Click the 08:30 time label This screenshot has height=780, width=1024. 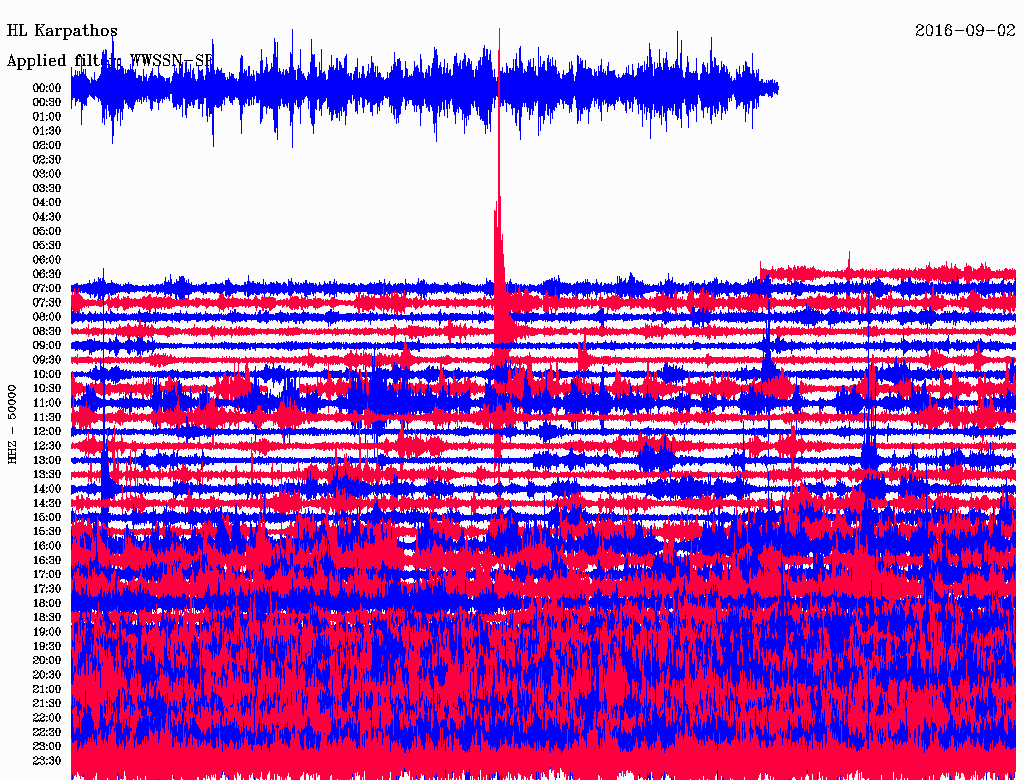point(47,331)
